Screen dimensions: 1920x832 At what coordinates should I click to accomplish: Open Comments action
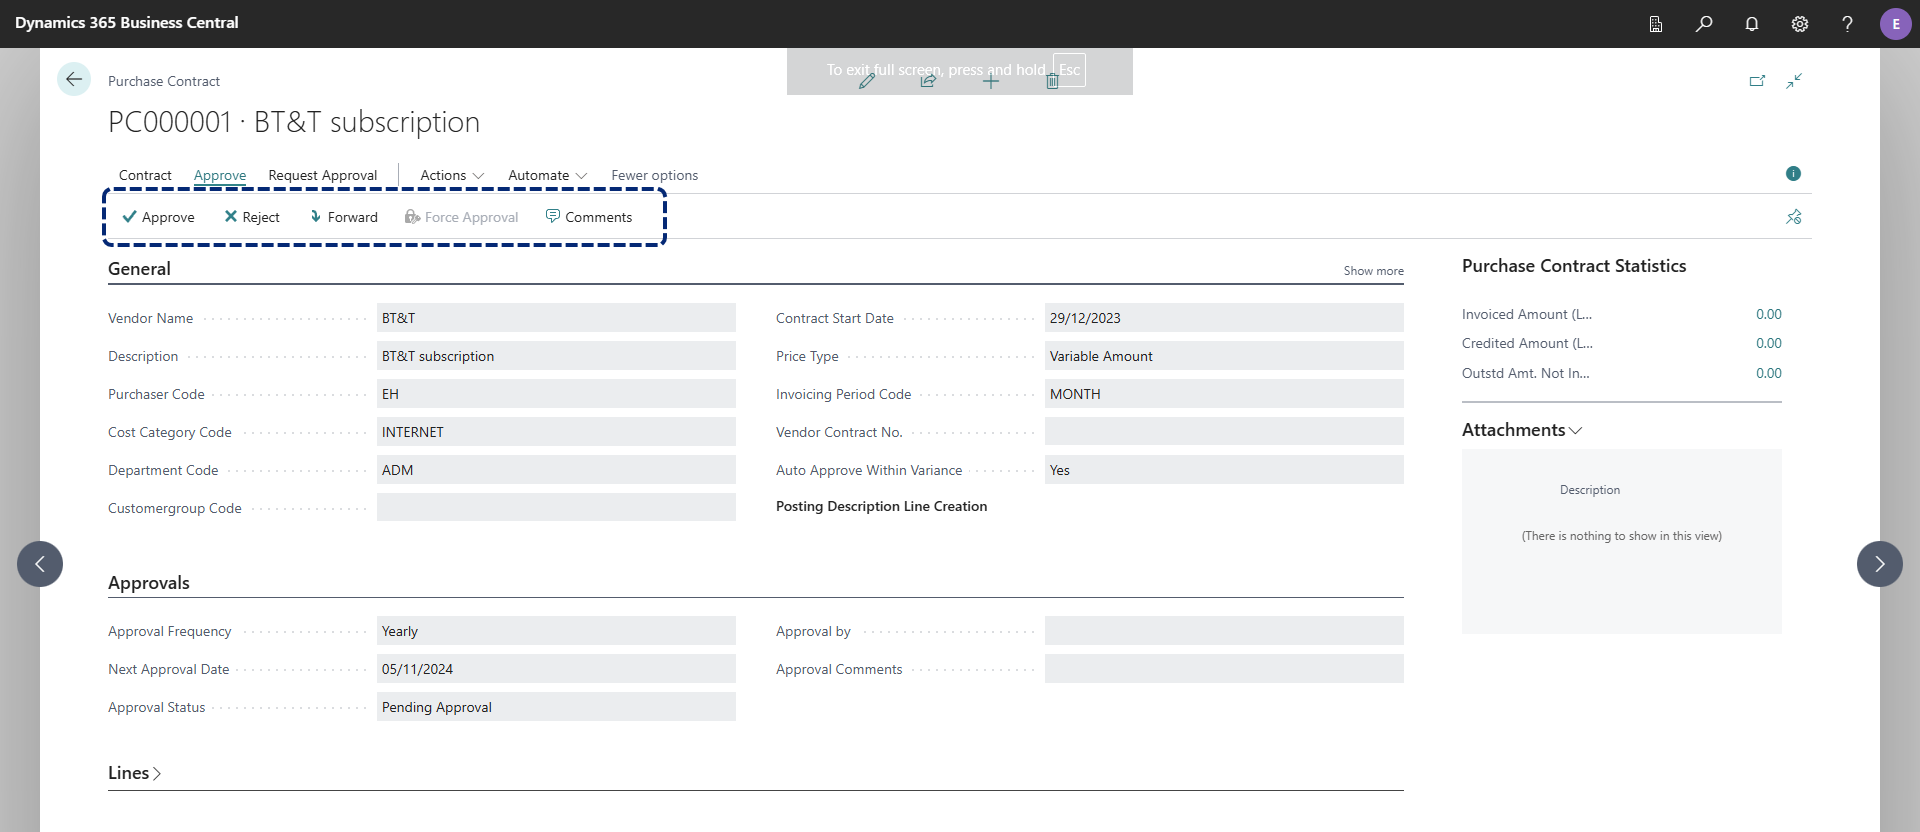coord(588,217)
